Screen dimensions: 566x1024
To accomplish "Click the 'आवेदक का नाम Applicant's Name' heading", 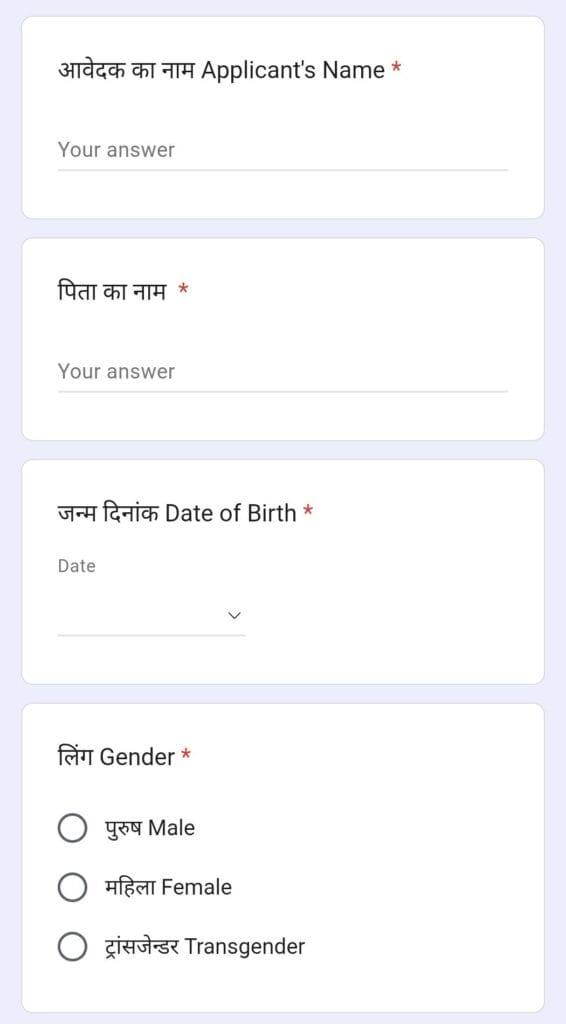I will [221, 69].
